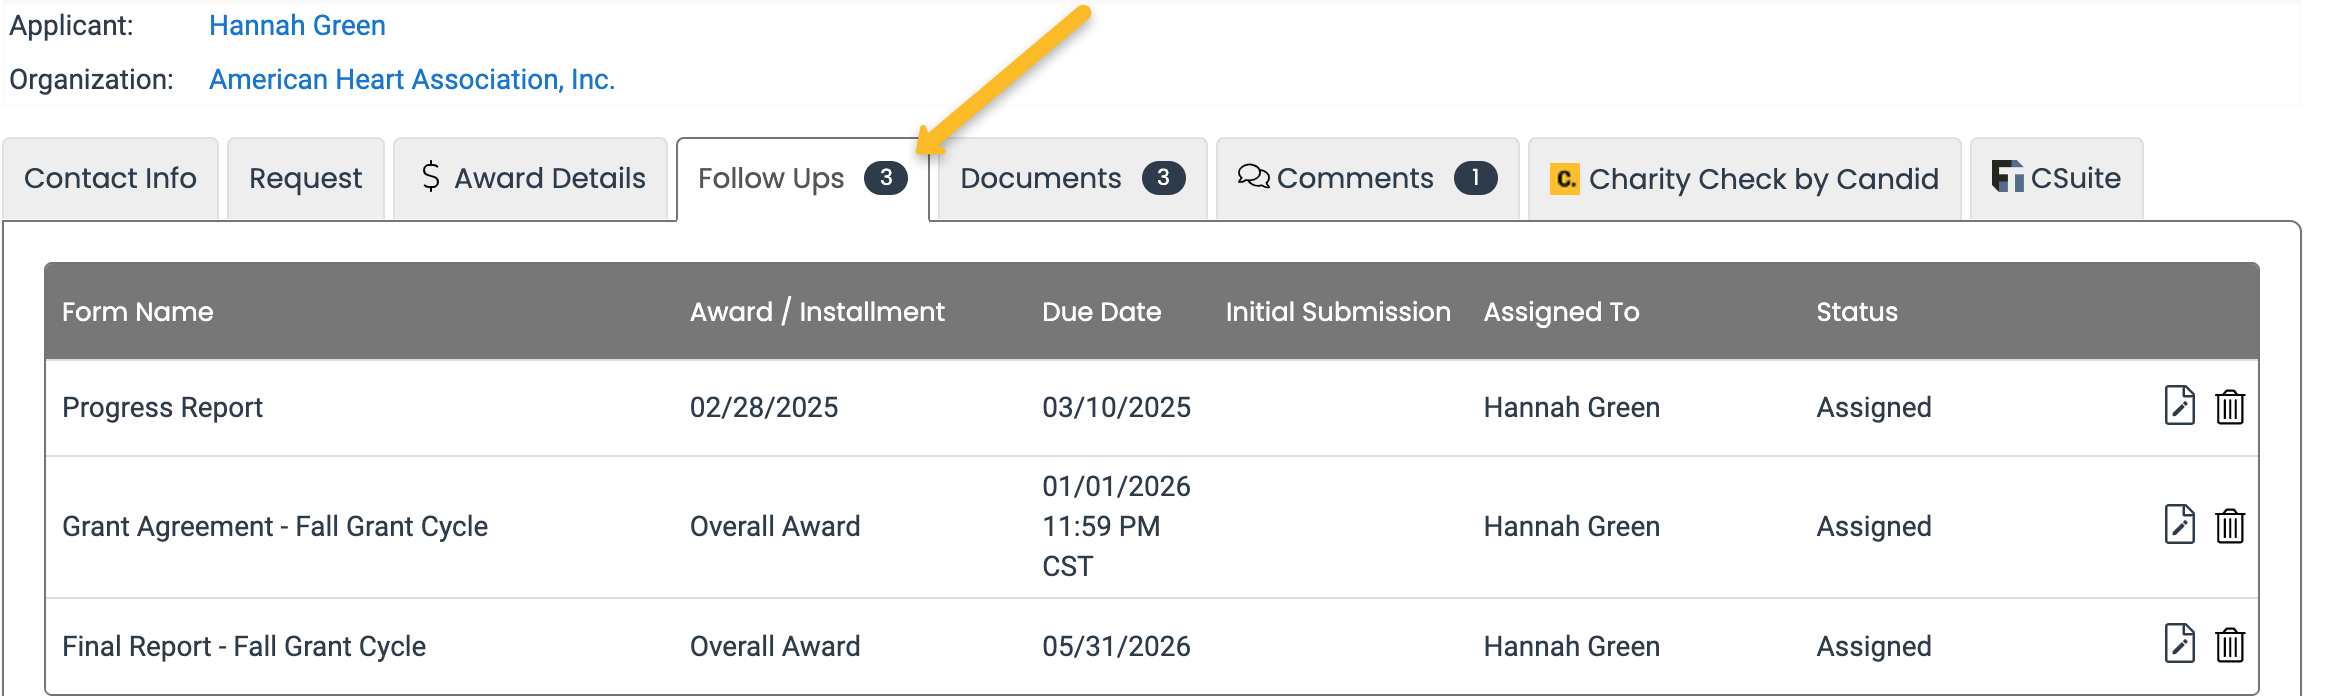
Task: Sort by Status column header
Action: pos(1857,312)
